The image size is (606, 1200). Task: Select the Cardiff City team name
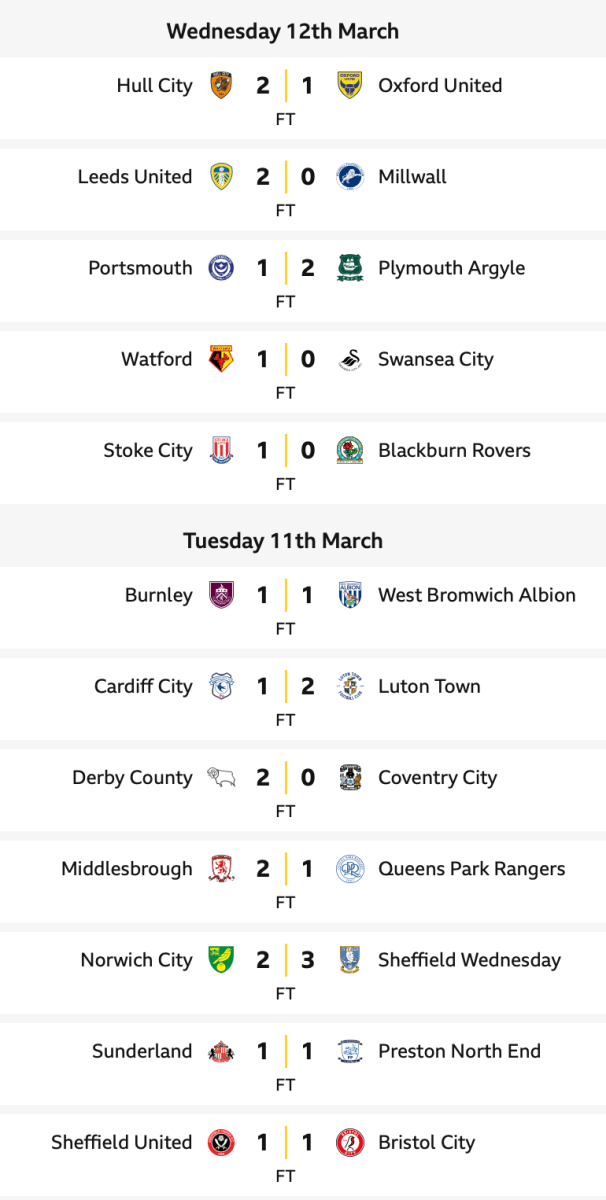point(143,686)
